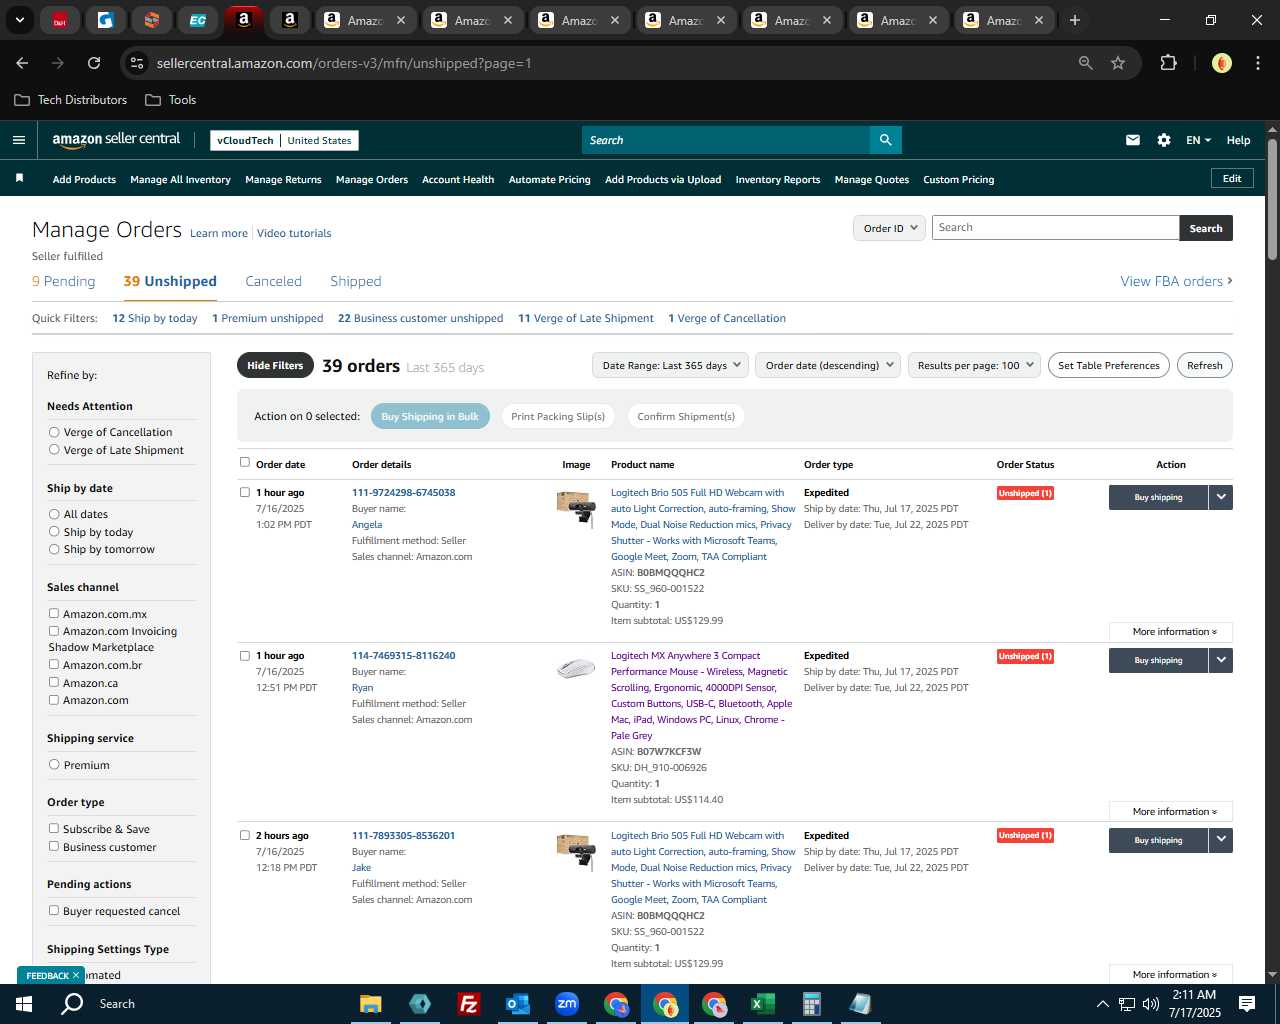1280x1024 pixels.
Task: Open the Order ID search type dropdown
Action: 889,228
